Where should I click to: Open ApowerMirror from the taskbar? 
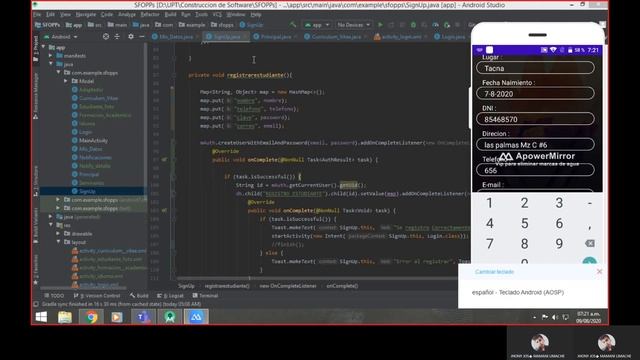[x=196, y=317]
